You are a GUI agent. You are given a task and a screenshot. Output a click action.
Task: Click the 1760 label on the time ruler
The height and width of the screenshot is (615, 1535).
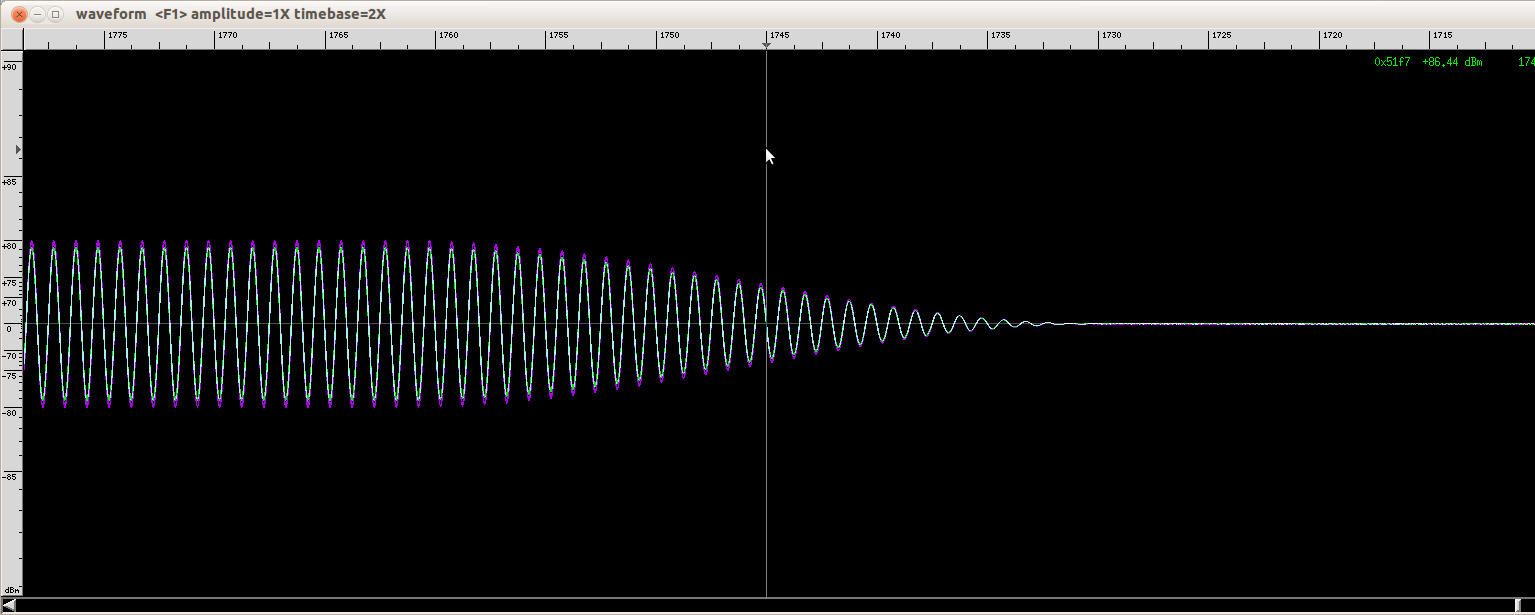(449, 35)
